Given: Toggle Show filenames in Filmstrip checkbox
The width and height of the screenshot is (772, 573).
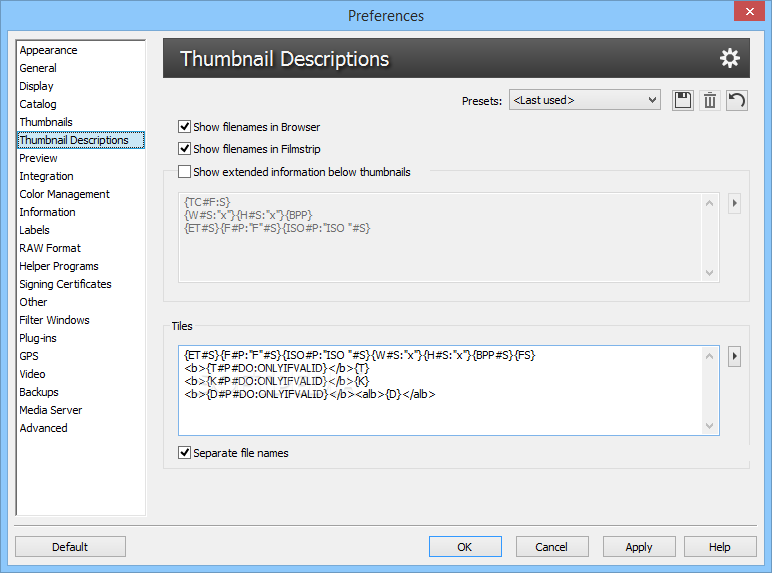Looking at the screenshot, I should point(184,149).
